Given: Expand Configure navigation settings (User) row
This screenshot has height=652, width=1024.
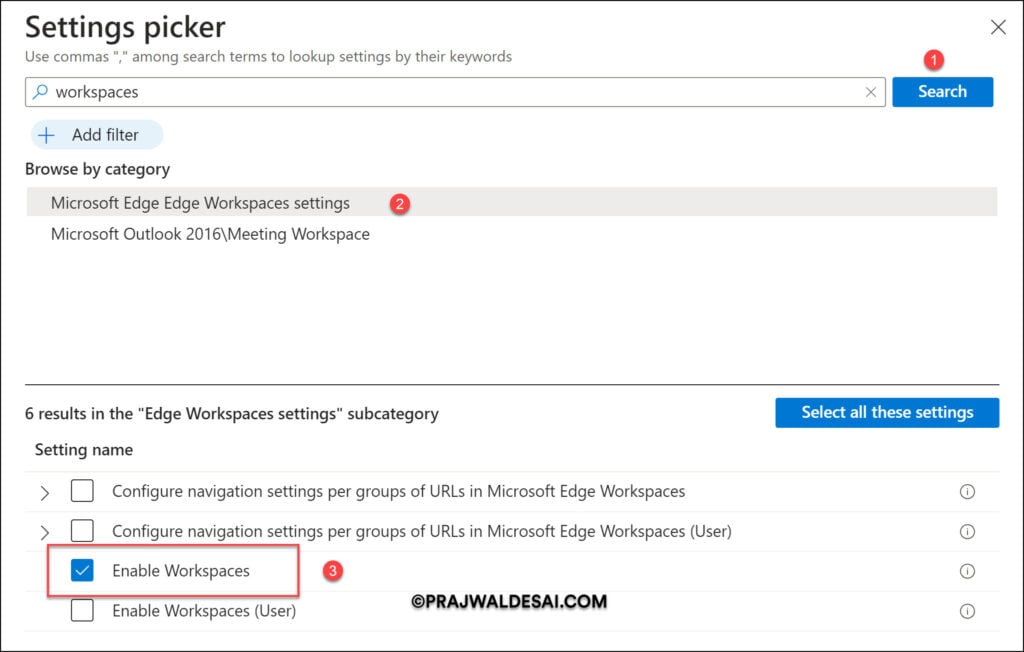Looking at the screenshot, I should point(44,532).
